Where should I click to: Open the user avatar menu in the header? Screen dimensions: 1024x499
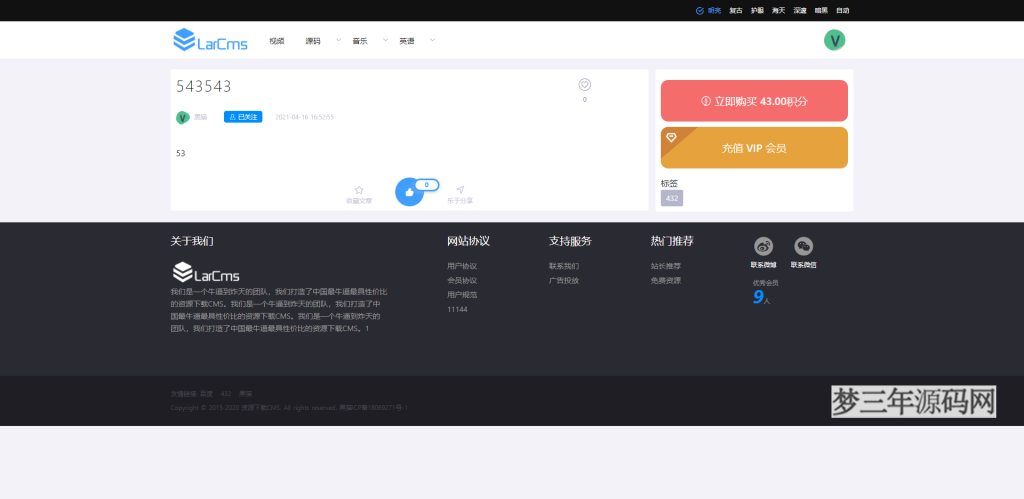834,40
